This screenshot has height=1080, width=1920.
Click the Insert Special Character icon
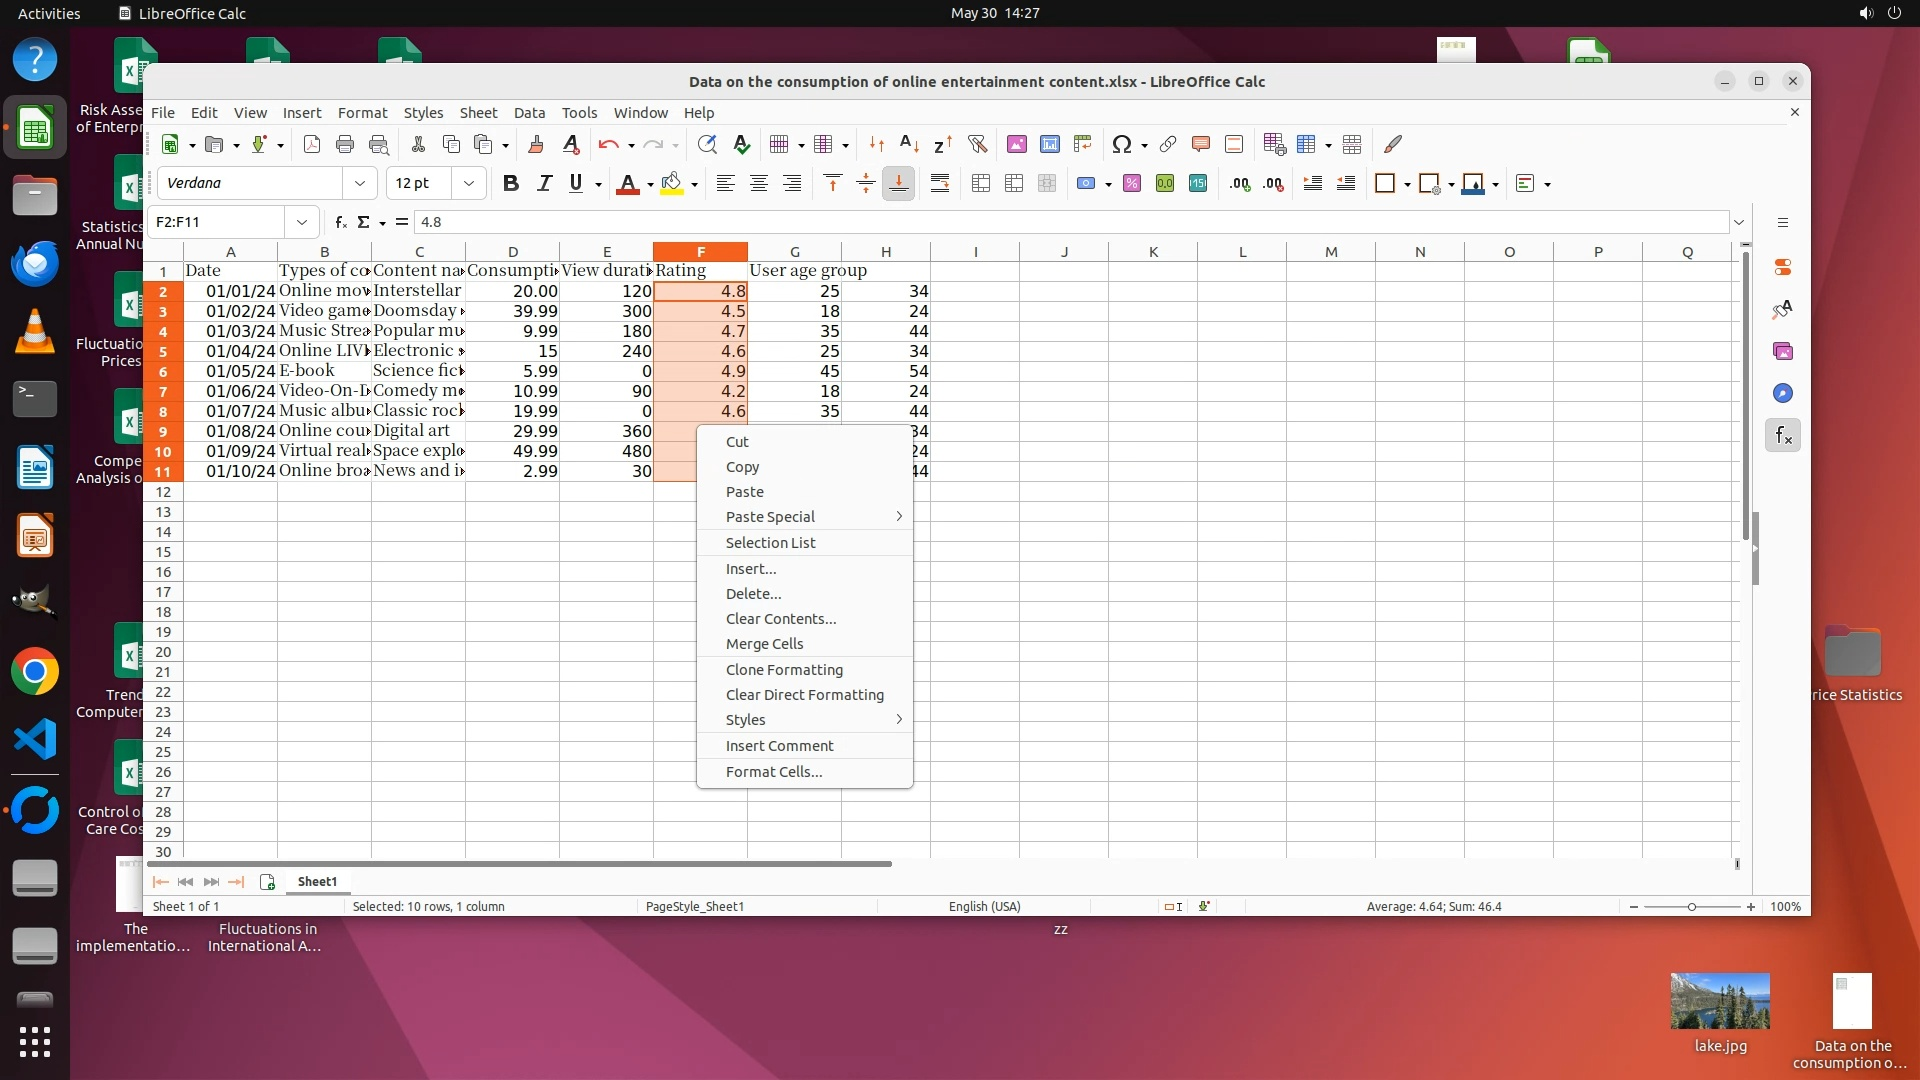1121,145
